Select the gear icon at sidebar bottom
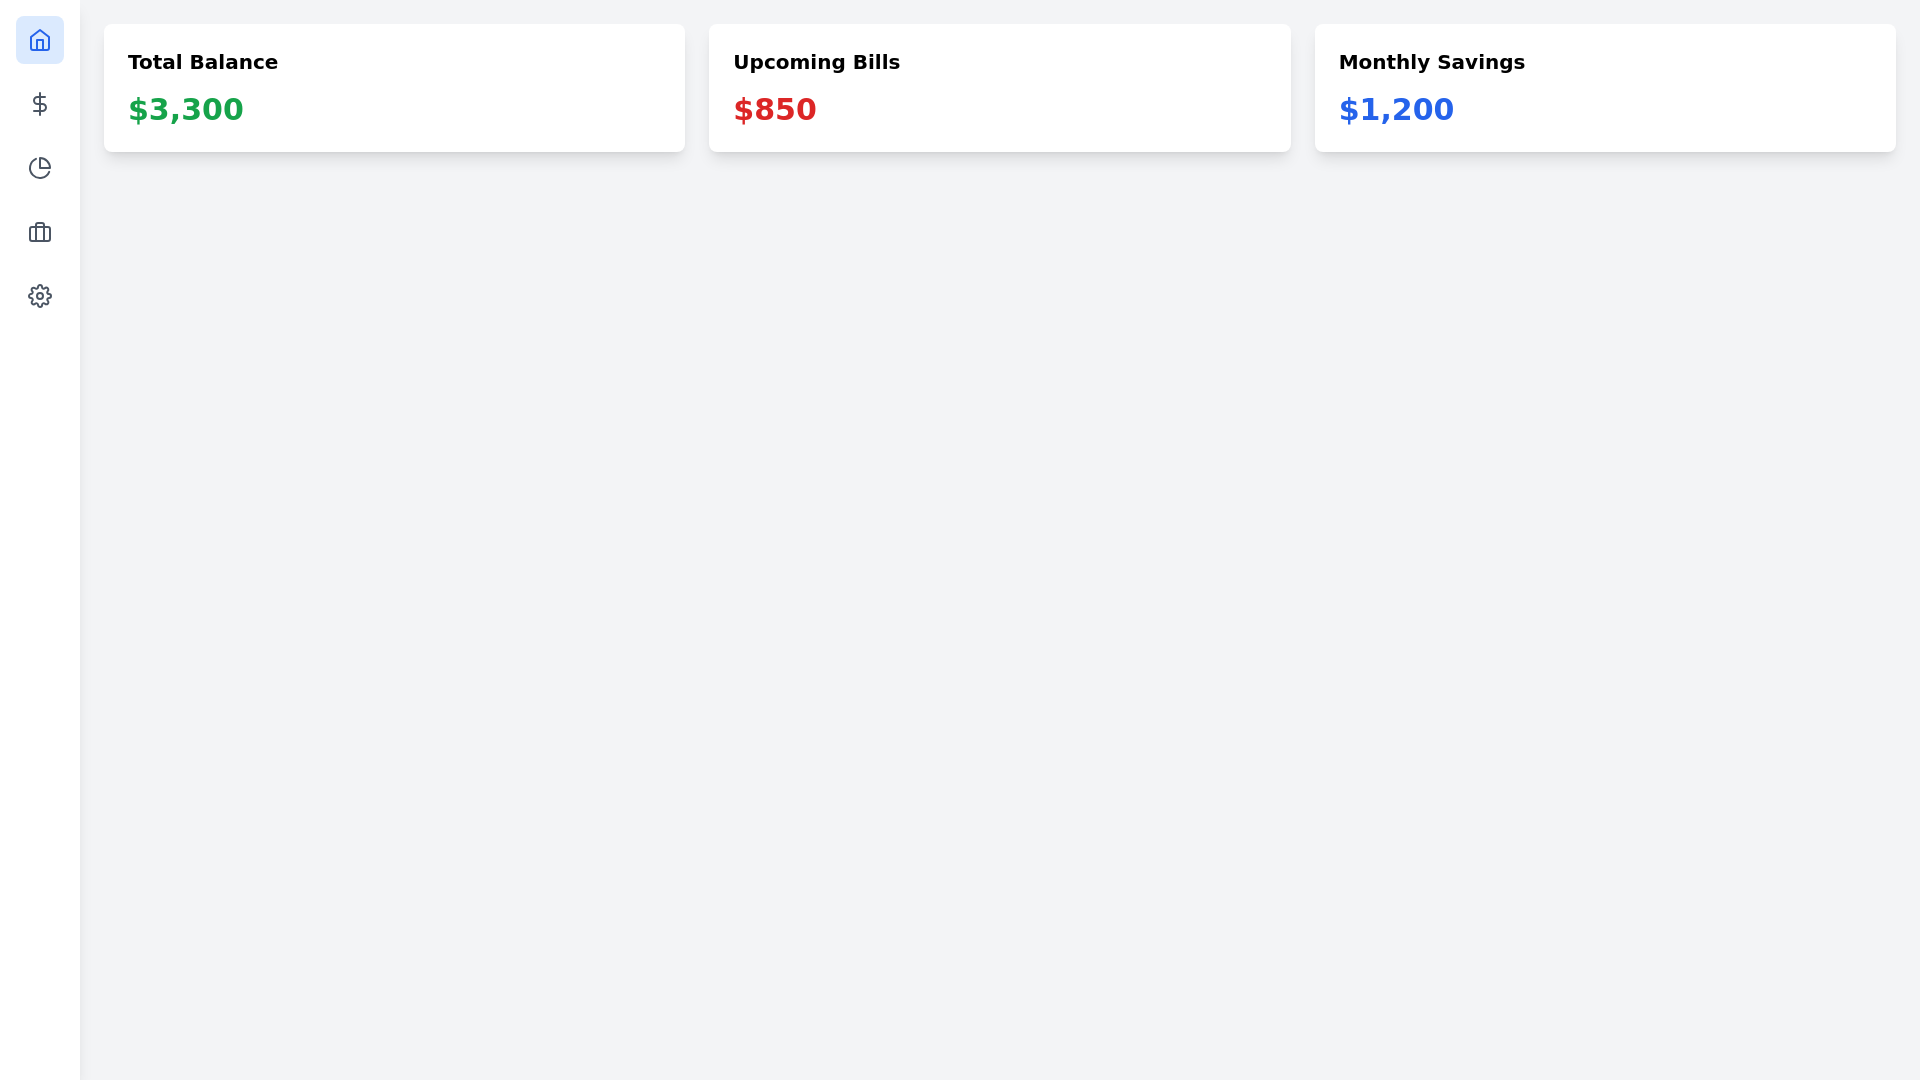Screen dimensions: 1920x1080 pyautogui.click(x=40, y=296)
